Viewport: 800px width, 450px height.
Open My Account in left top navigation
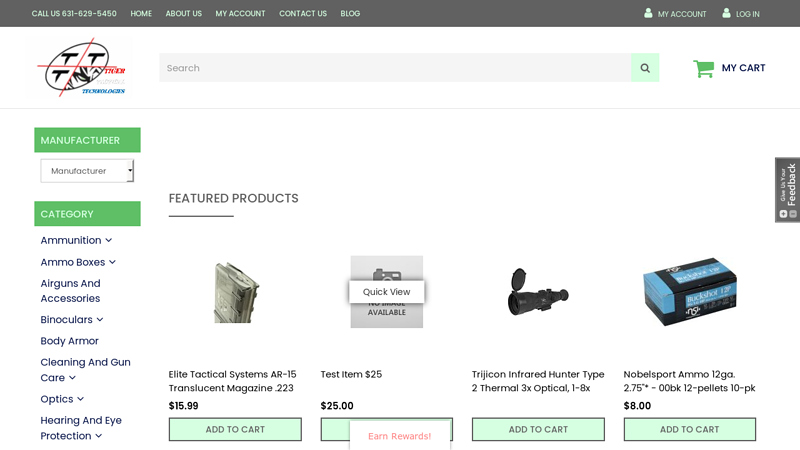[240, 14]
